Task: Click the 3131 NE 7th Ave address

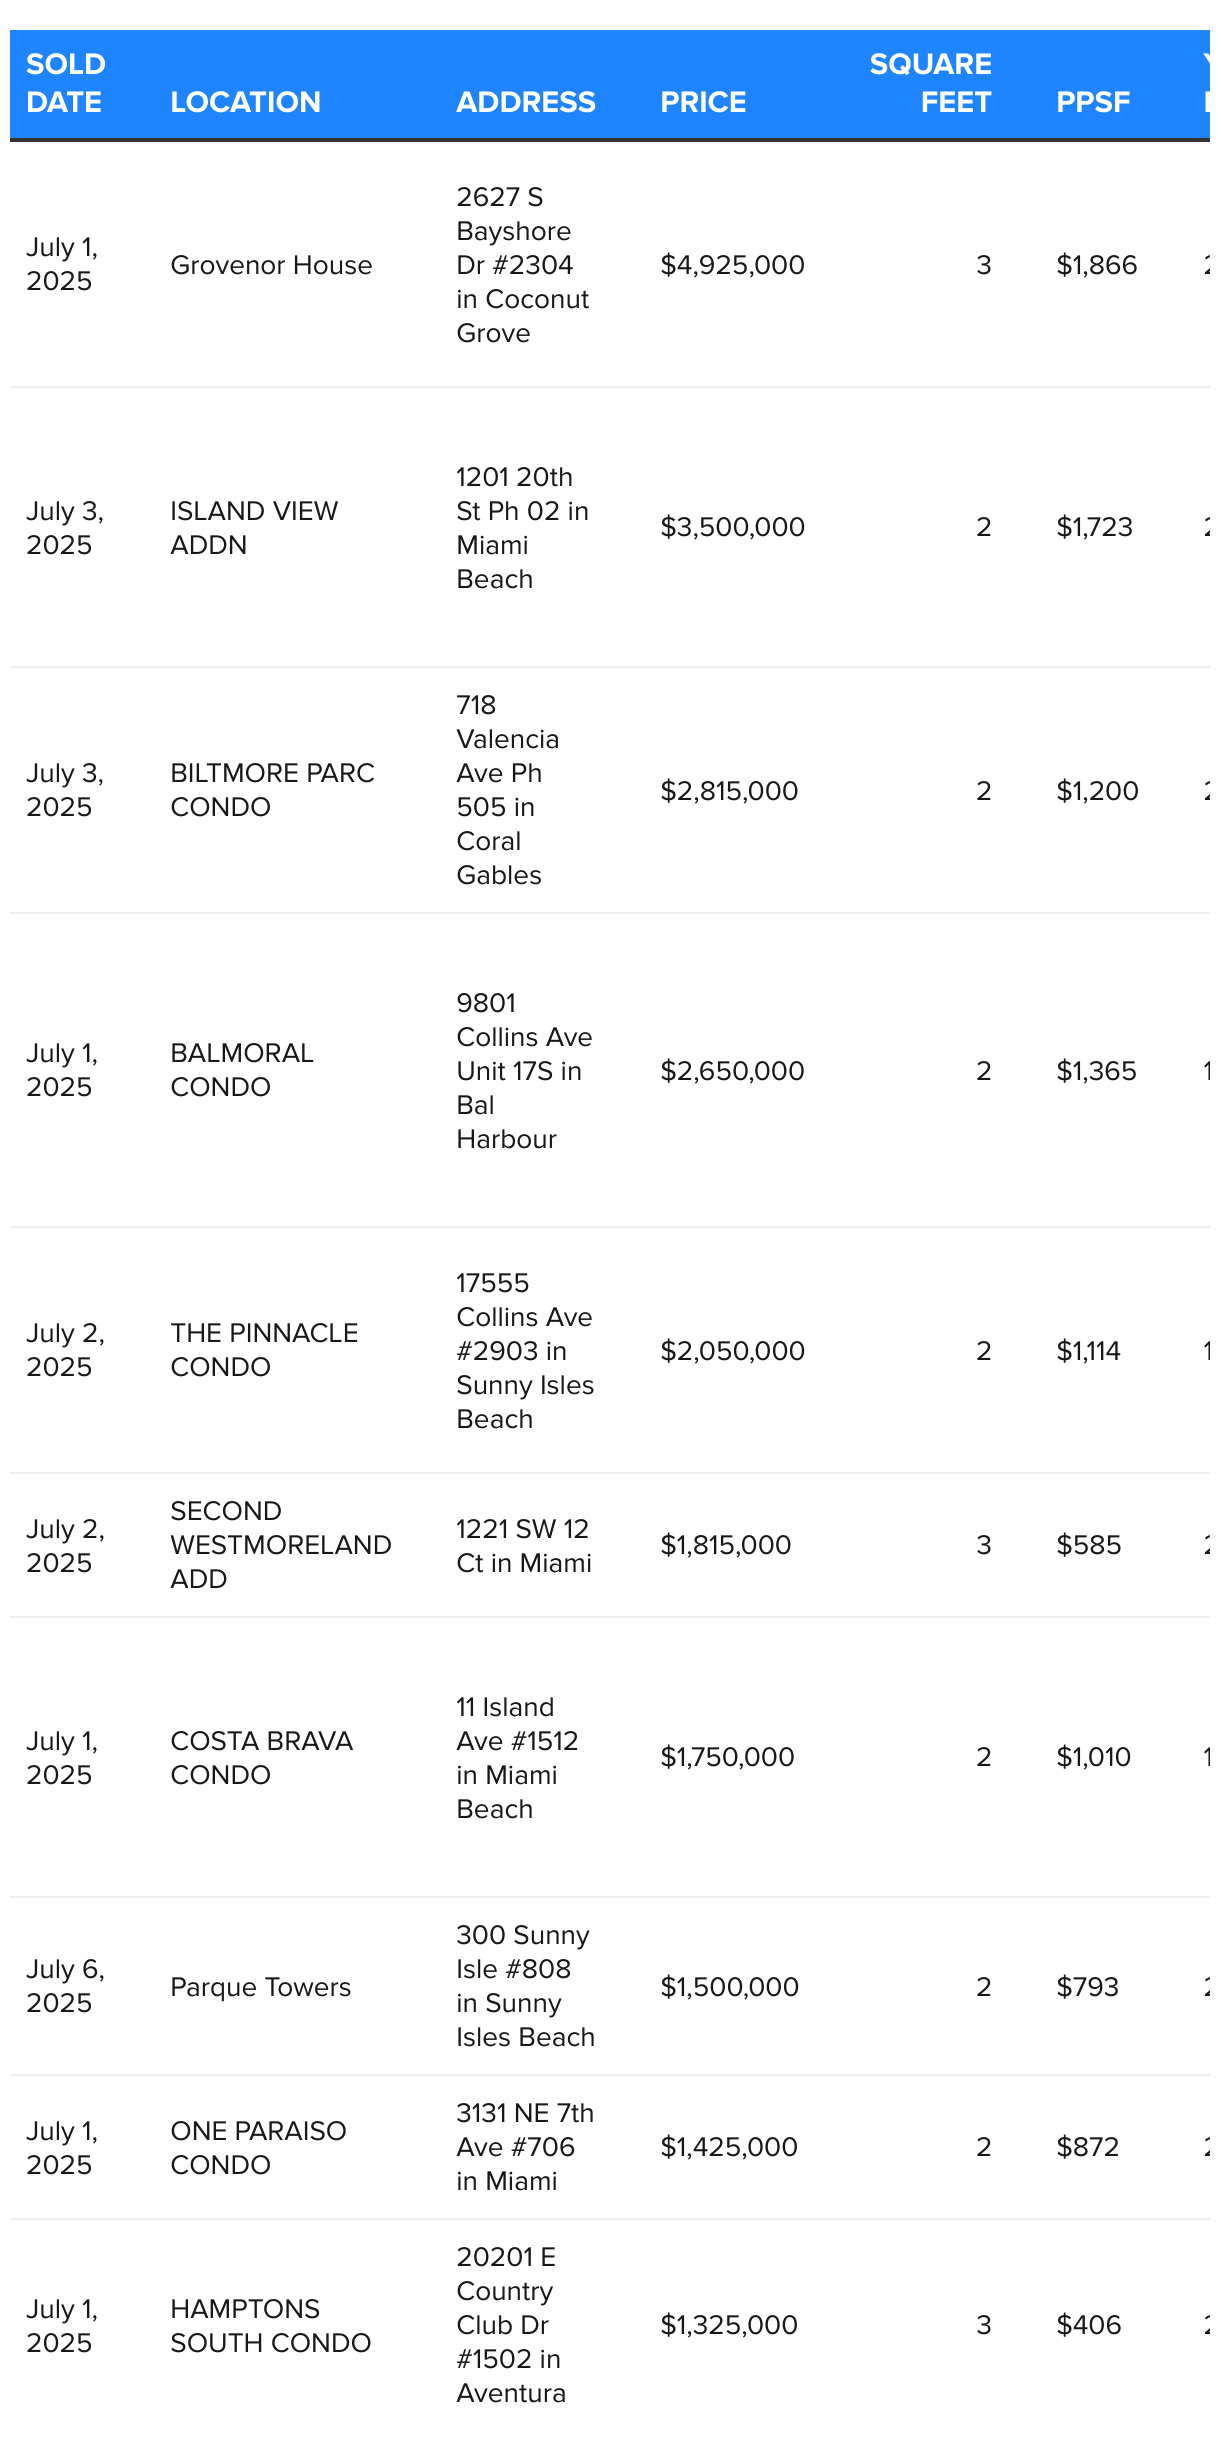Action: 525,2147
